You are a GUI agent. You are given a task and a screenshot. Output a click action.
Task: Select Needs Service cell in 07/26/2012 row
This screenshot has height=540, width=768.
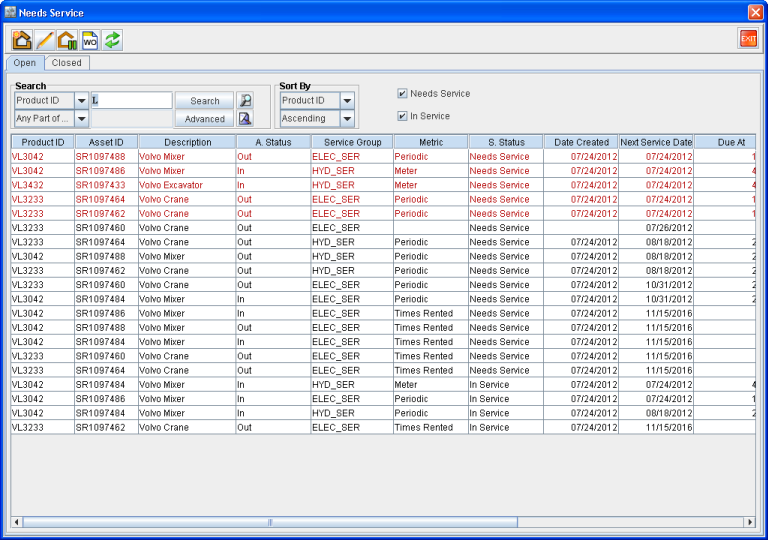coord(506,228)
